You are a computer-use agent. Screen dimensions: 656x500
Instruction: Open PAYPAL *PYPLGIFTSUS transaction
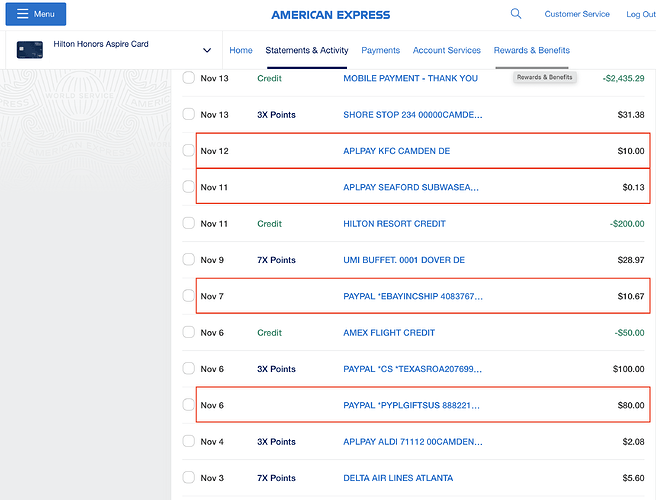411,405
